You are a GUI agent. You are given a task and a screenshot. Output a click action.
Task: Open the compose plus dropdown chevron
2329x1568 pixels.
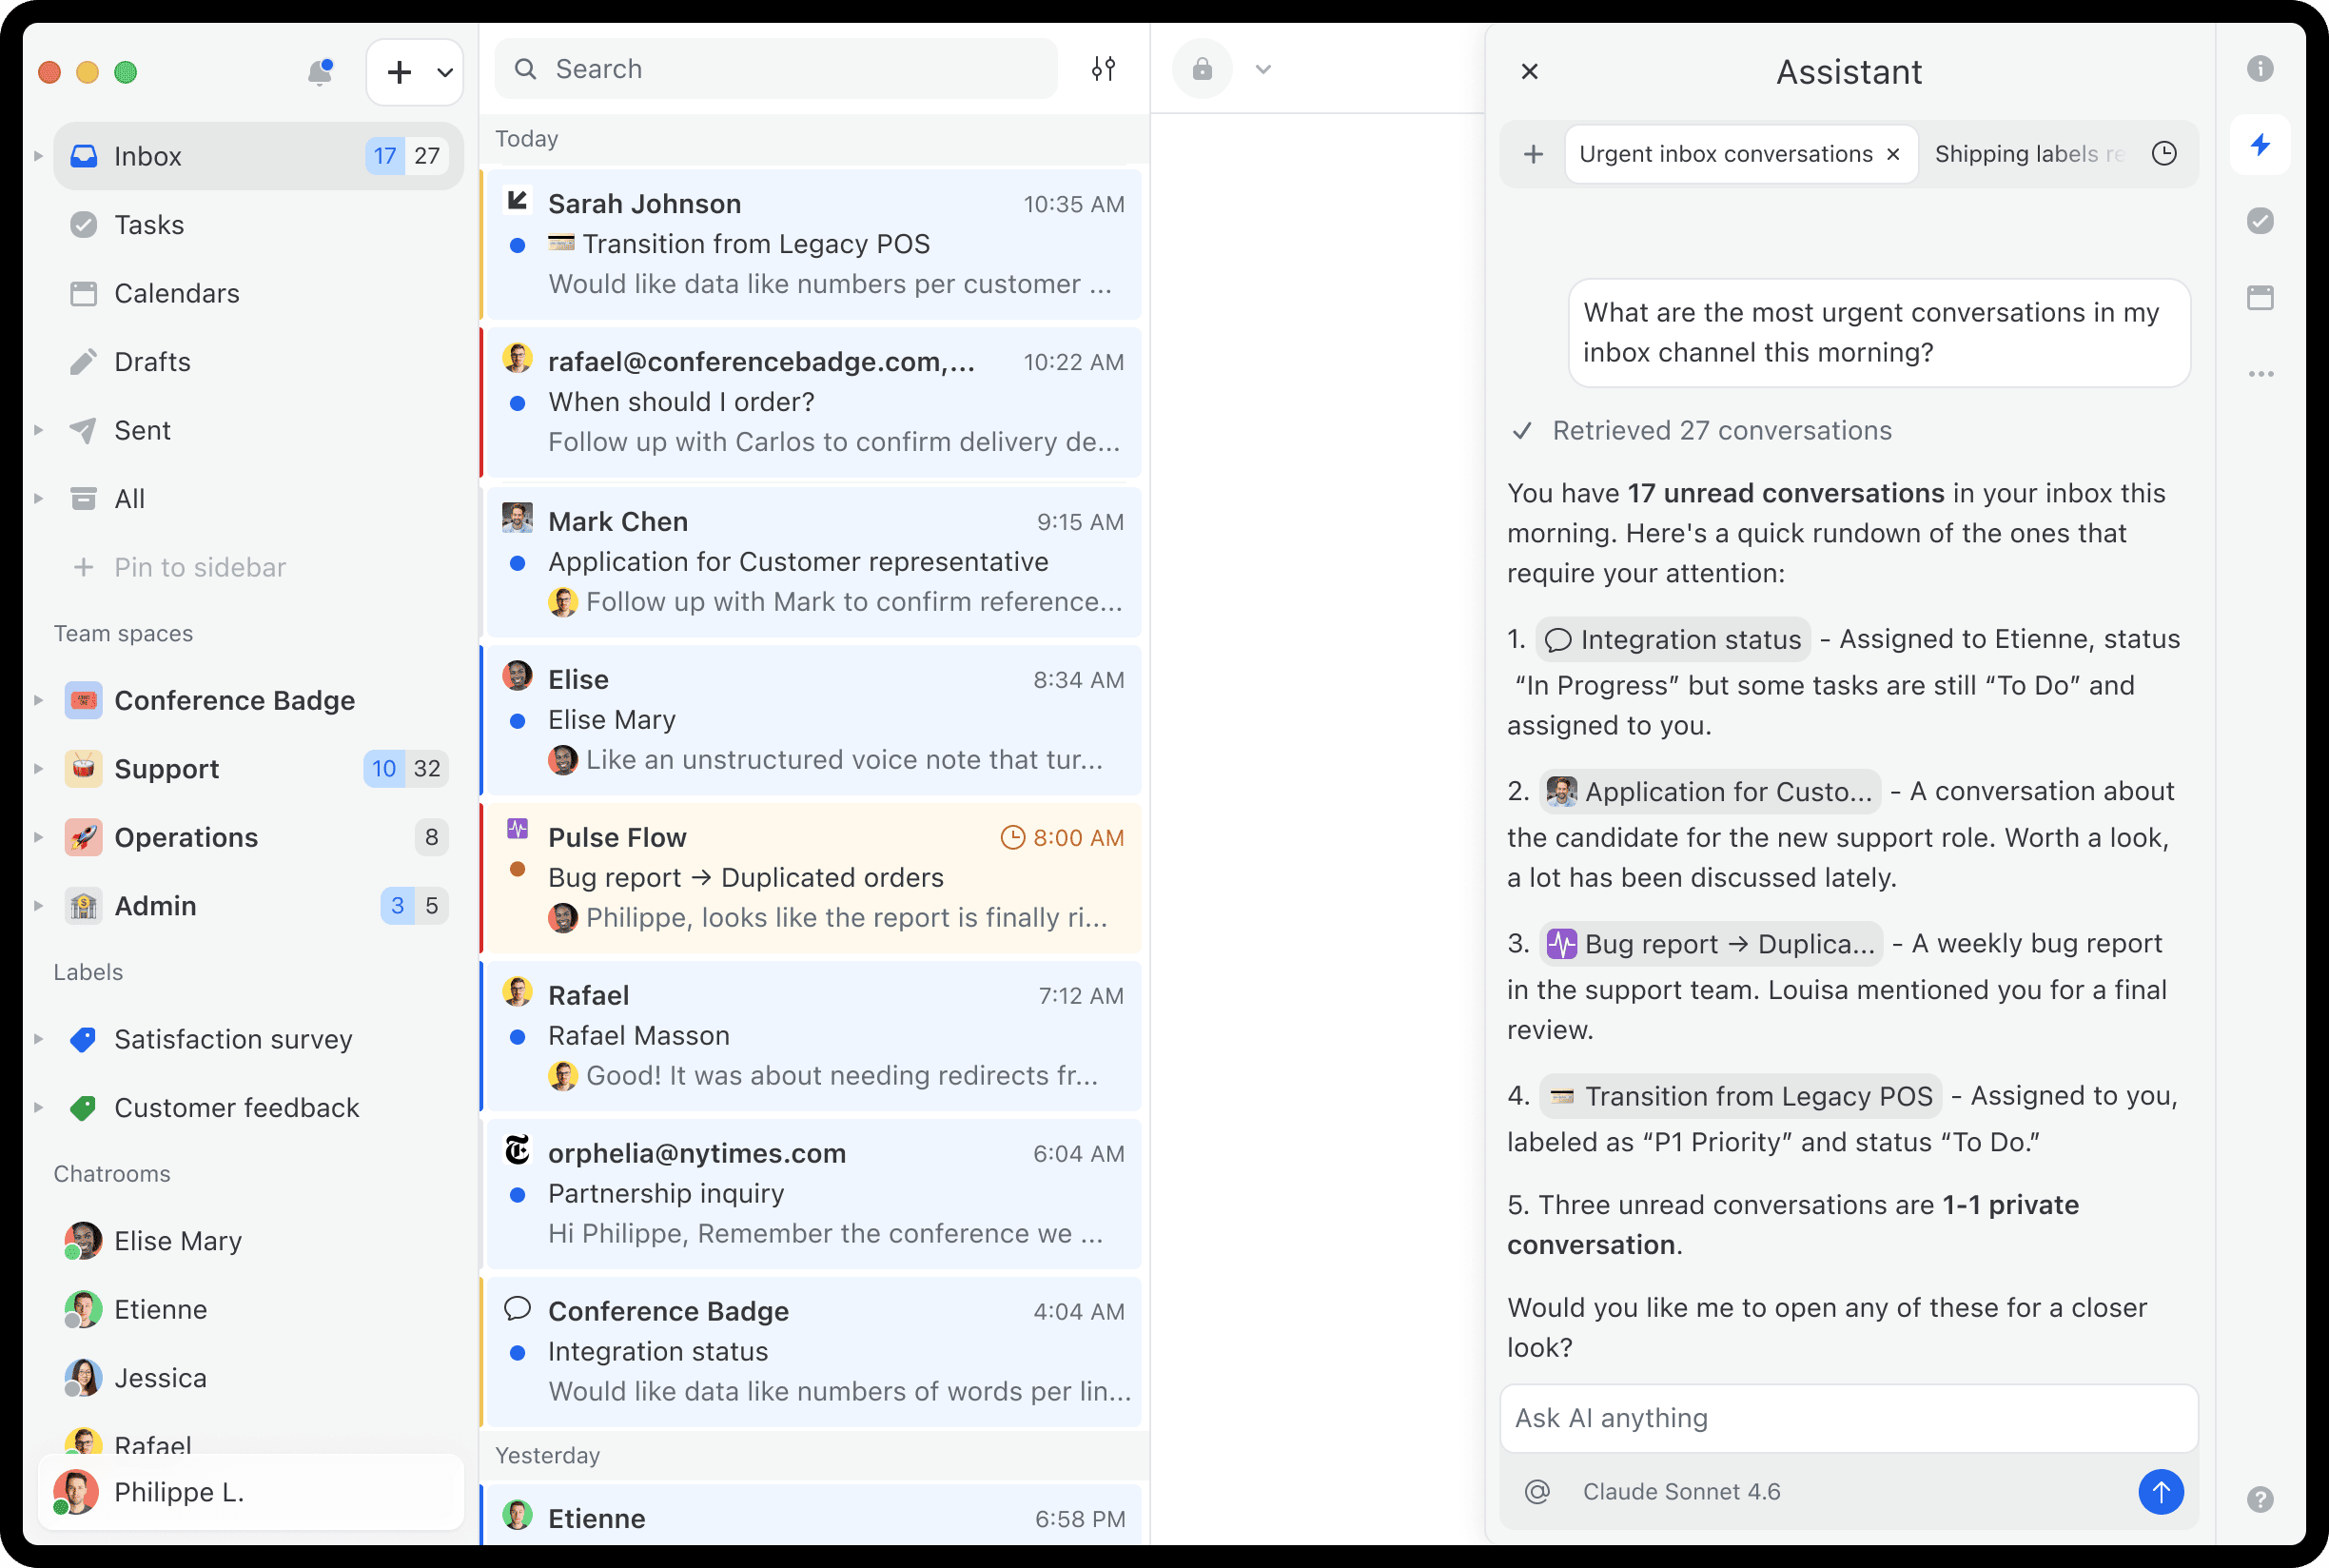(x=445, y=72)
